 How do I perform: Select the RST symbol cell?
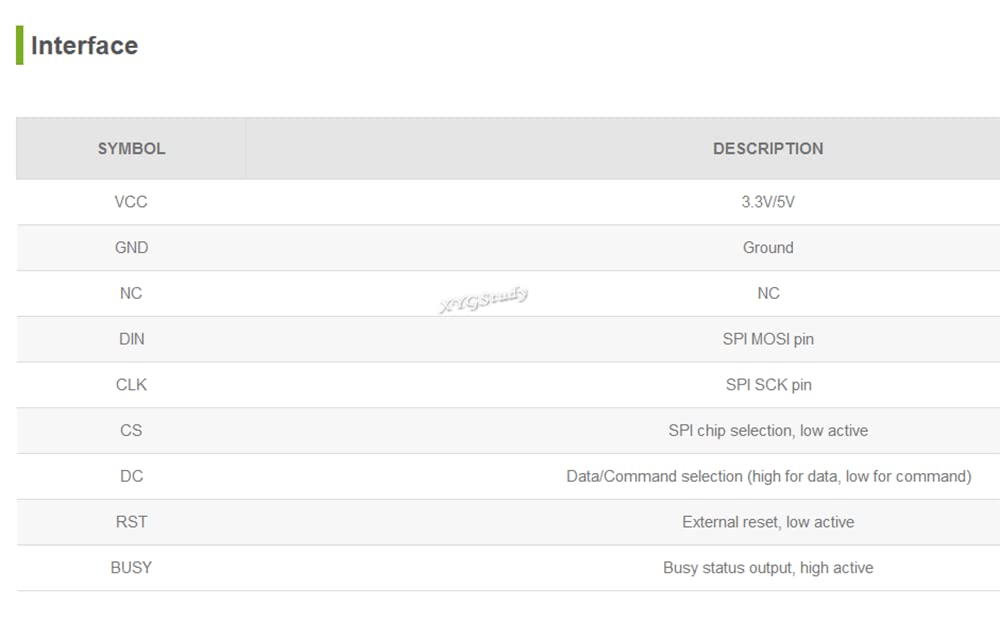[131, 522]
